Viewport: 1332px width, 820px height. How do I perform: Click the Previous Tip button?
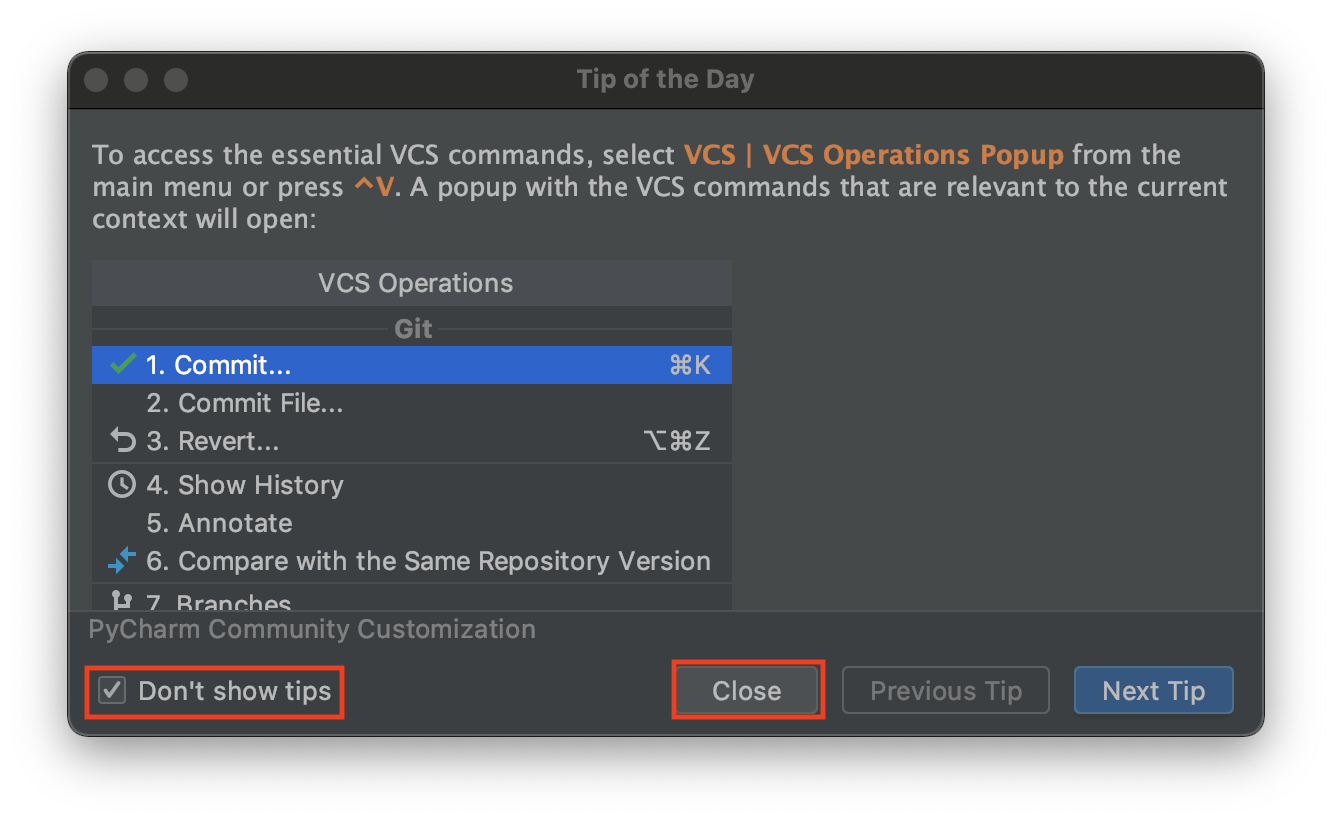(x=946, y=691)
